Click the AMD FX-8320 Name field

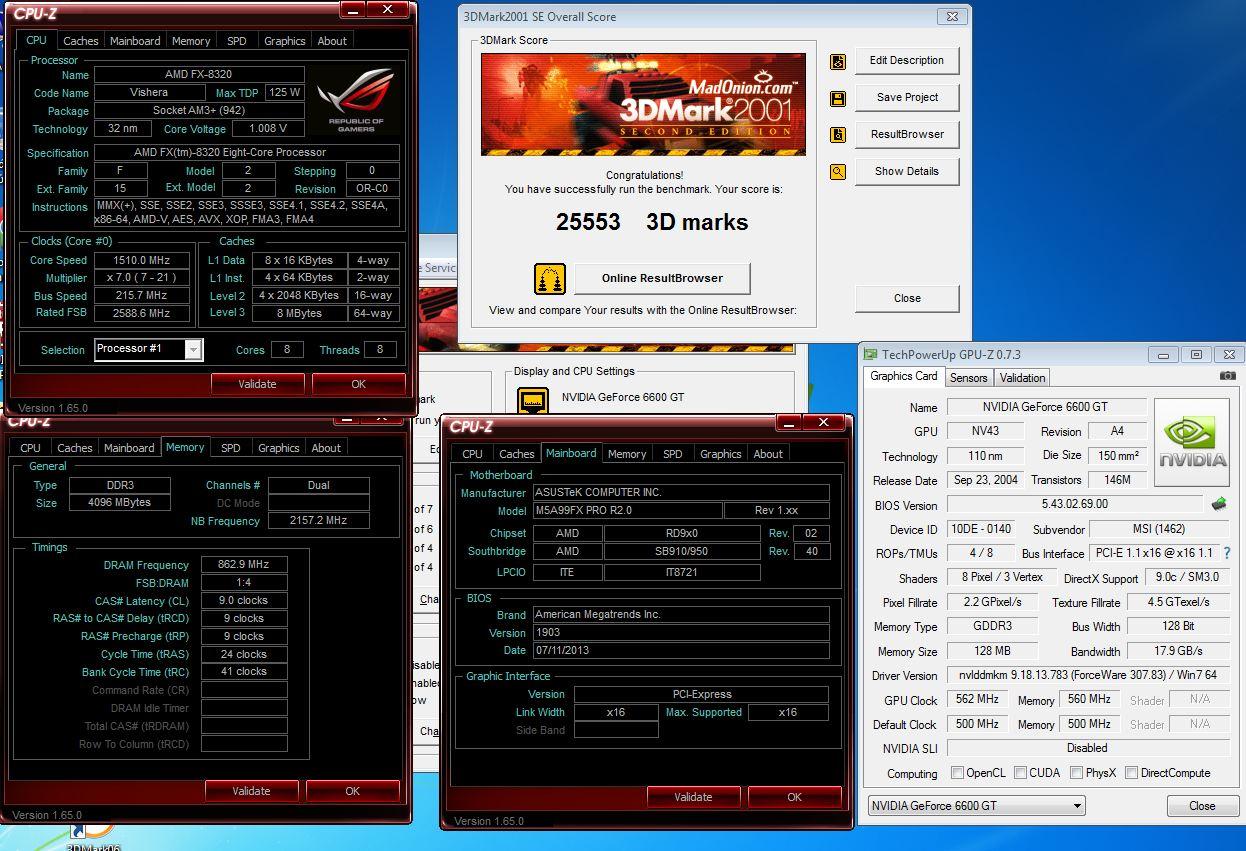[x=197, y=75]
